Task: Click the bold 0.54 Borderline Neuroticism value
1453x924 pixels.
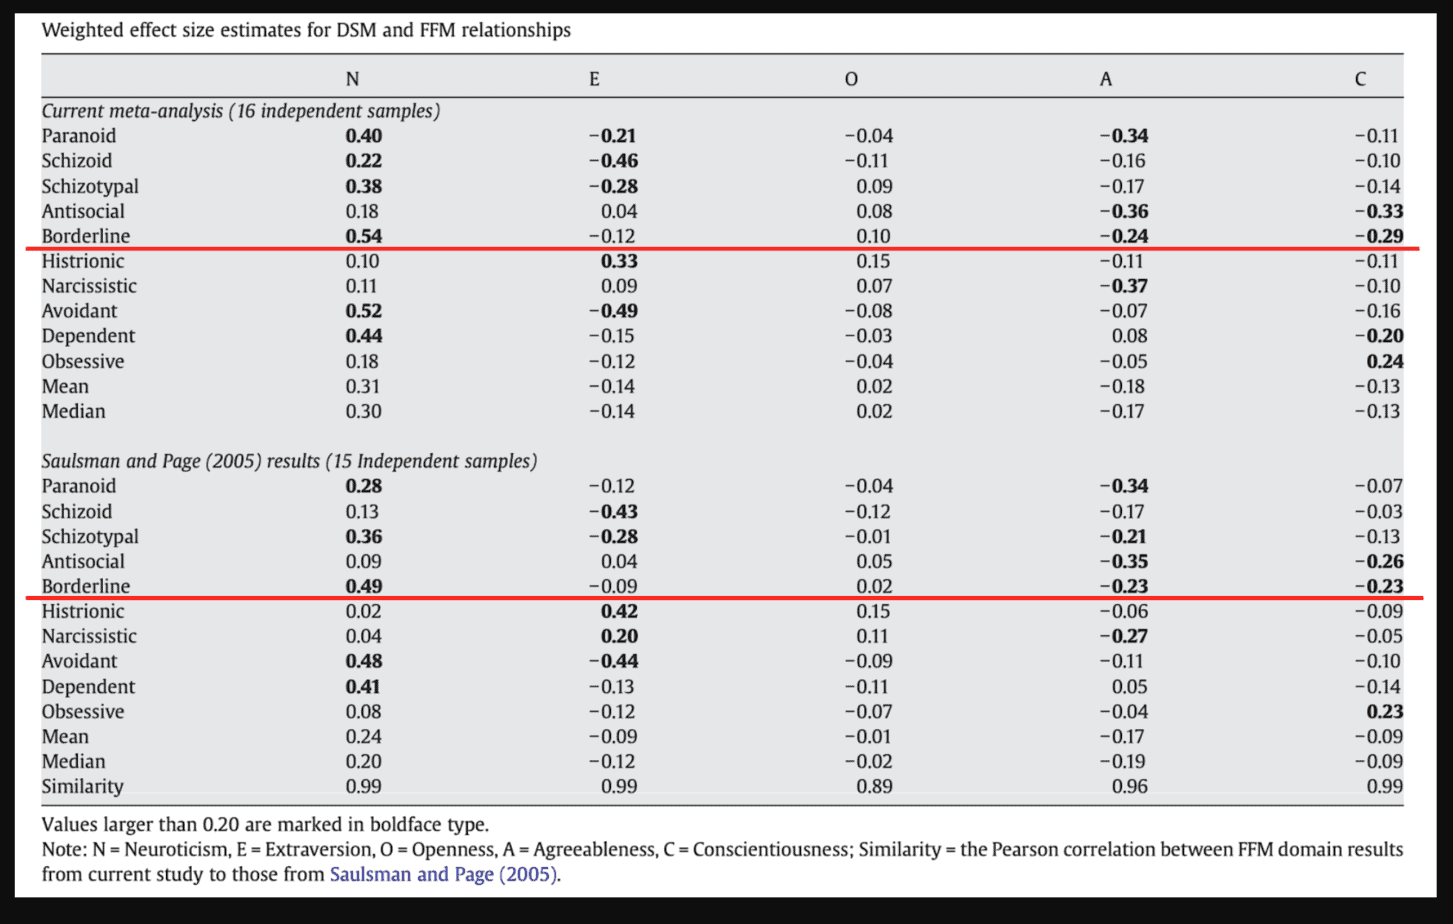Action: point(364,236)
